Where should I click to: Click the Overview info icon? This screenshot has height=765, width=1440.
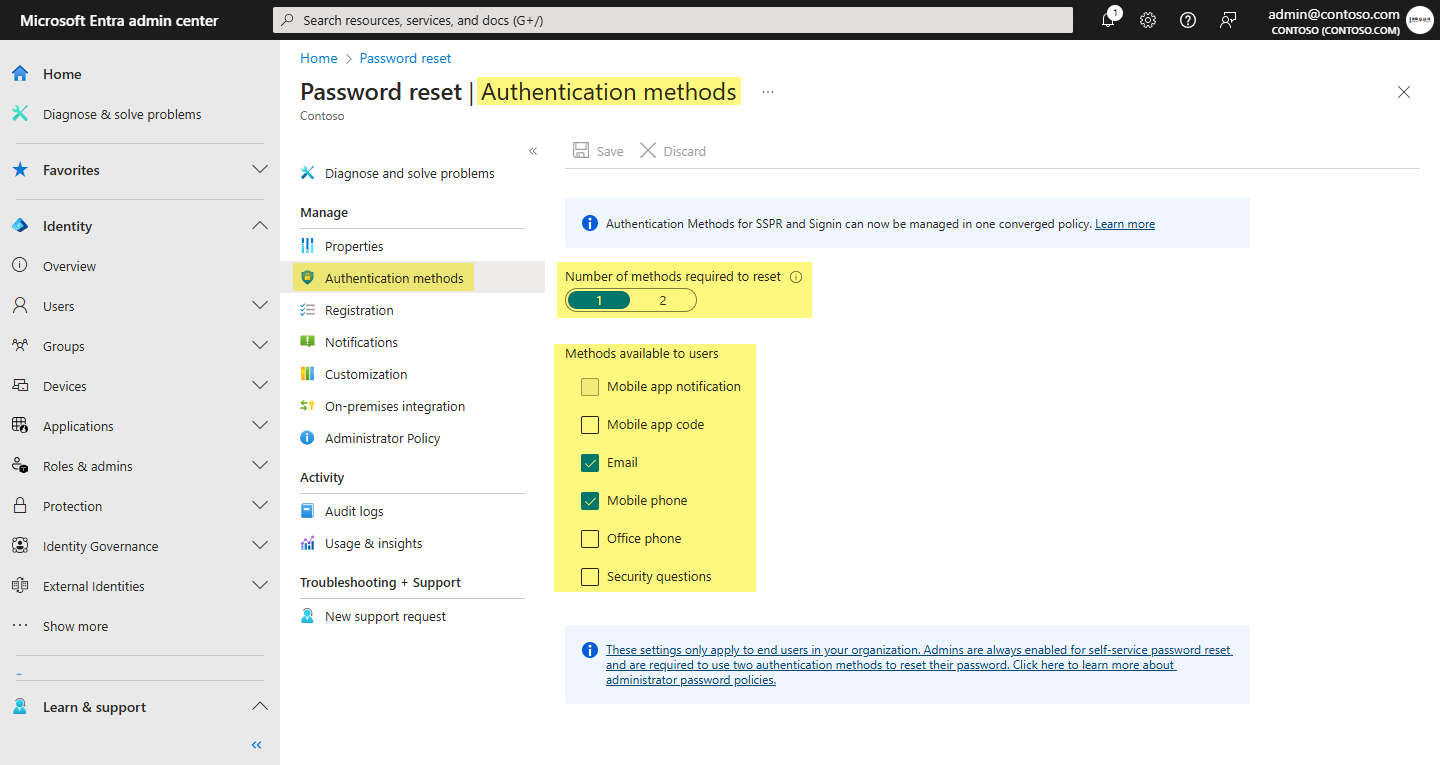pyautogui.click(x=20, y=266)
